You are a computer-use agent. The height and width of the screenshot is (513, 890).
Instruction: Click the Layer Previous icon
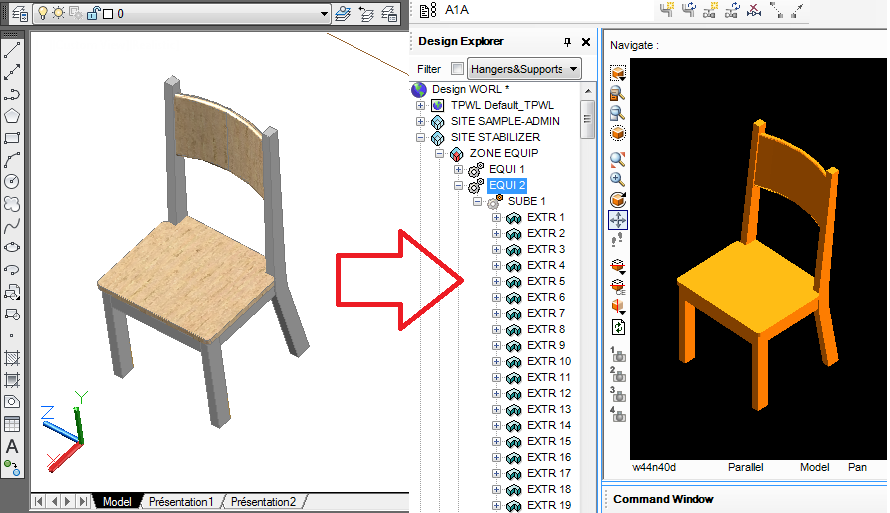click(366, 13)
